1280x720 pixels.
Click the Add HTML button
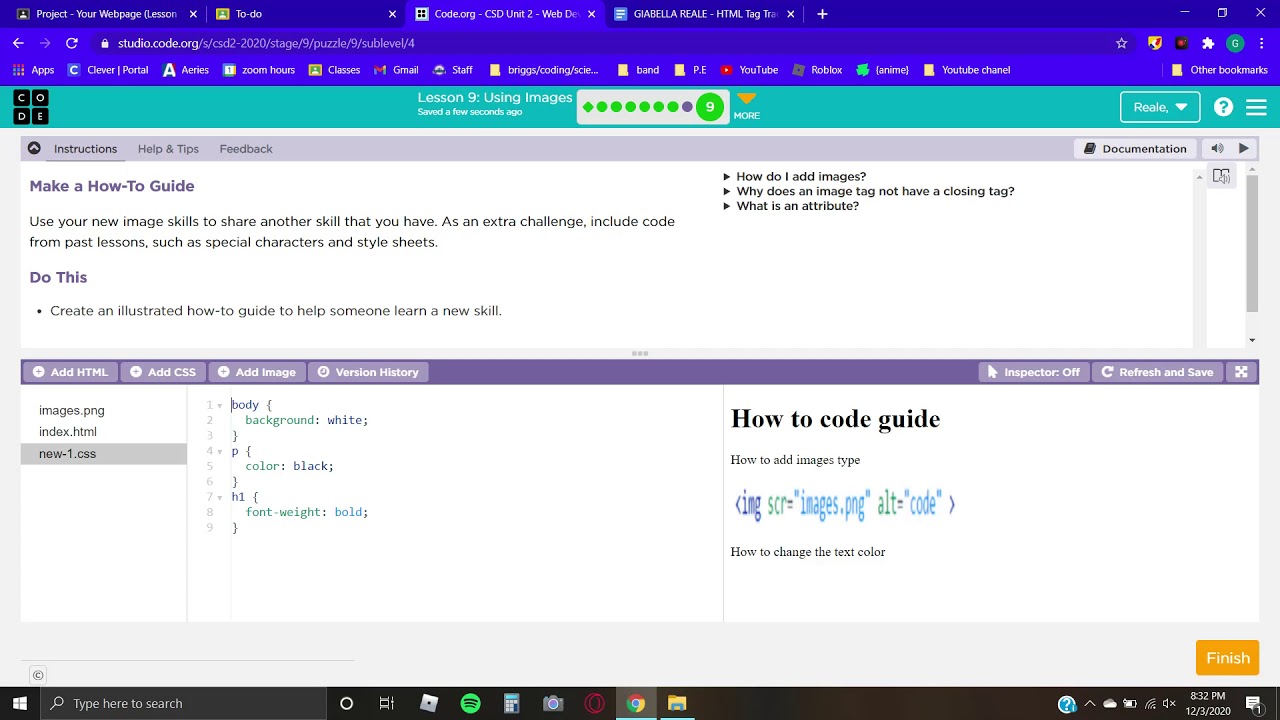coord(70,372)
